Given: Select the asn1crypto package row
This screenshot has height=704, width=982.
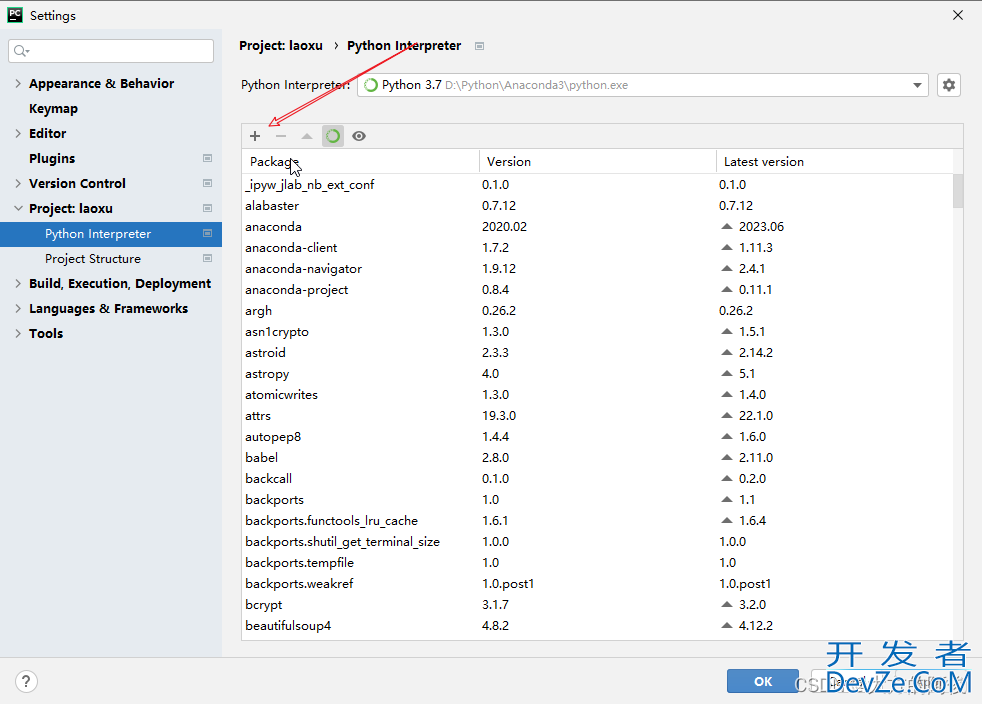Looking at the screenshot, I should click(597, 332).
